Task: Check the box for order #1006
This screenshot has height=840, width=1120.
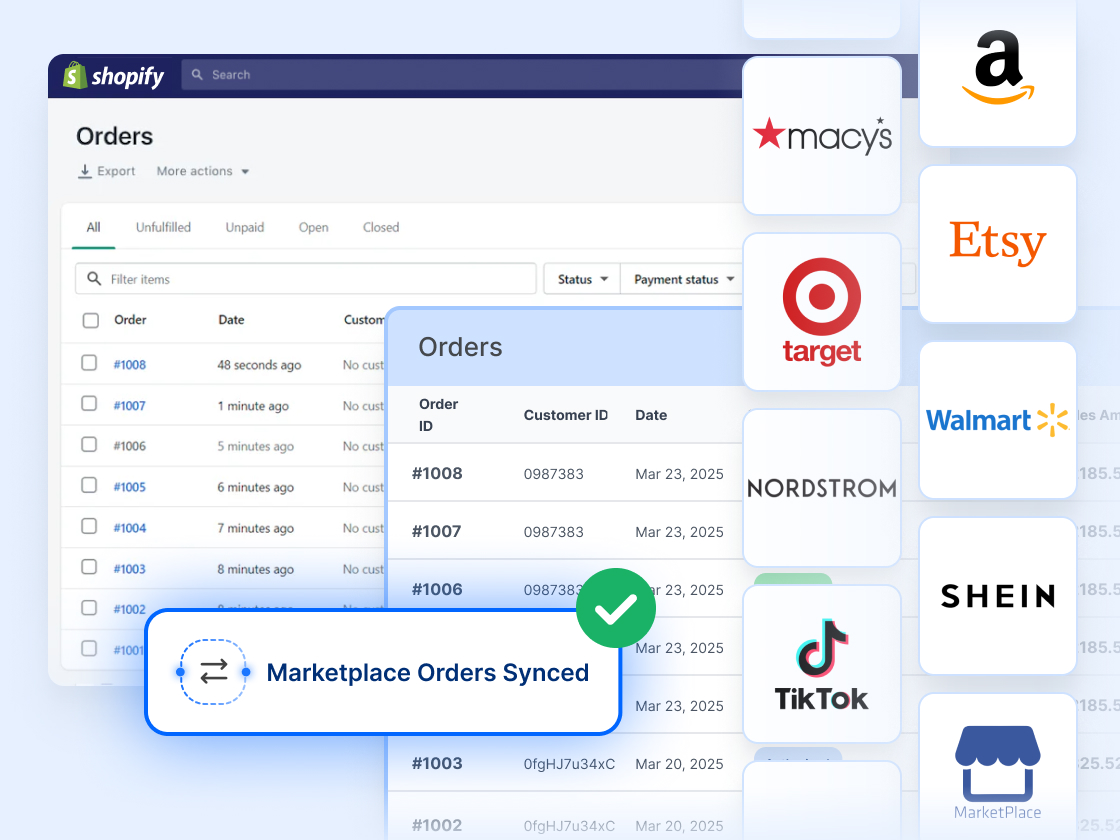Action: coord(89,444)
